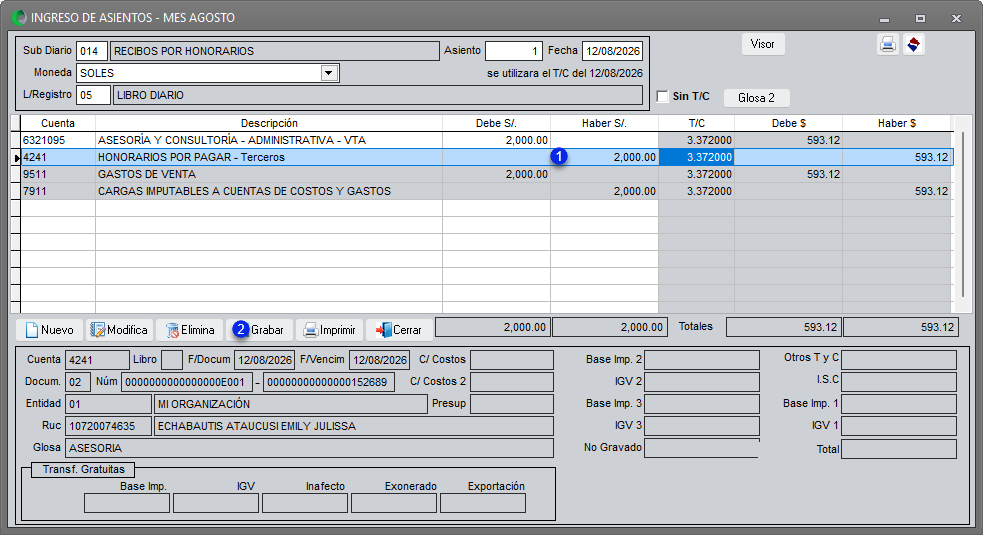This screenshot has width=983, height=535.
Task: Click the No Gravado field
Action: 702,448
